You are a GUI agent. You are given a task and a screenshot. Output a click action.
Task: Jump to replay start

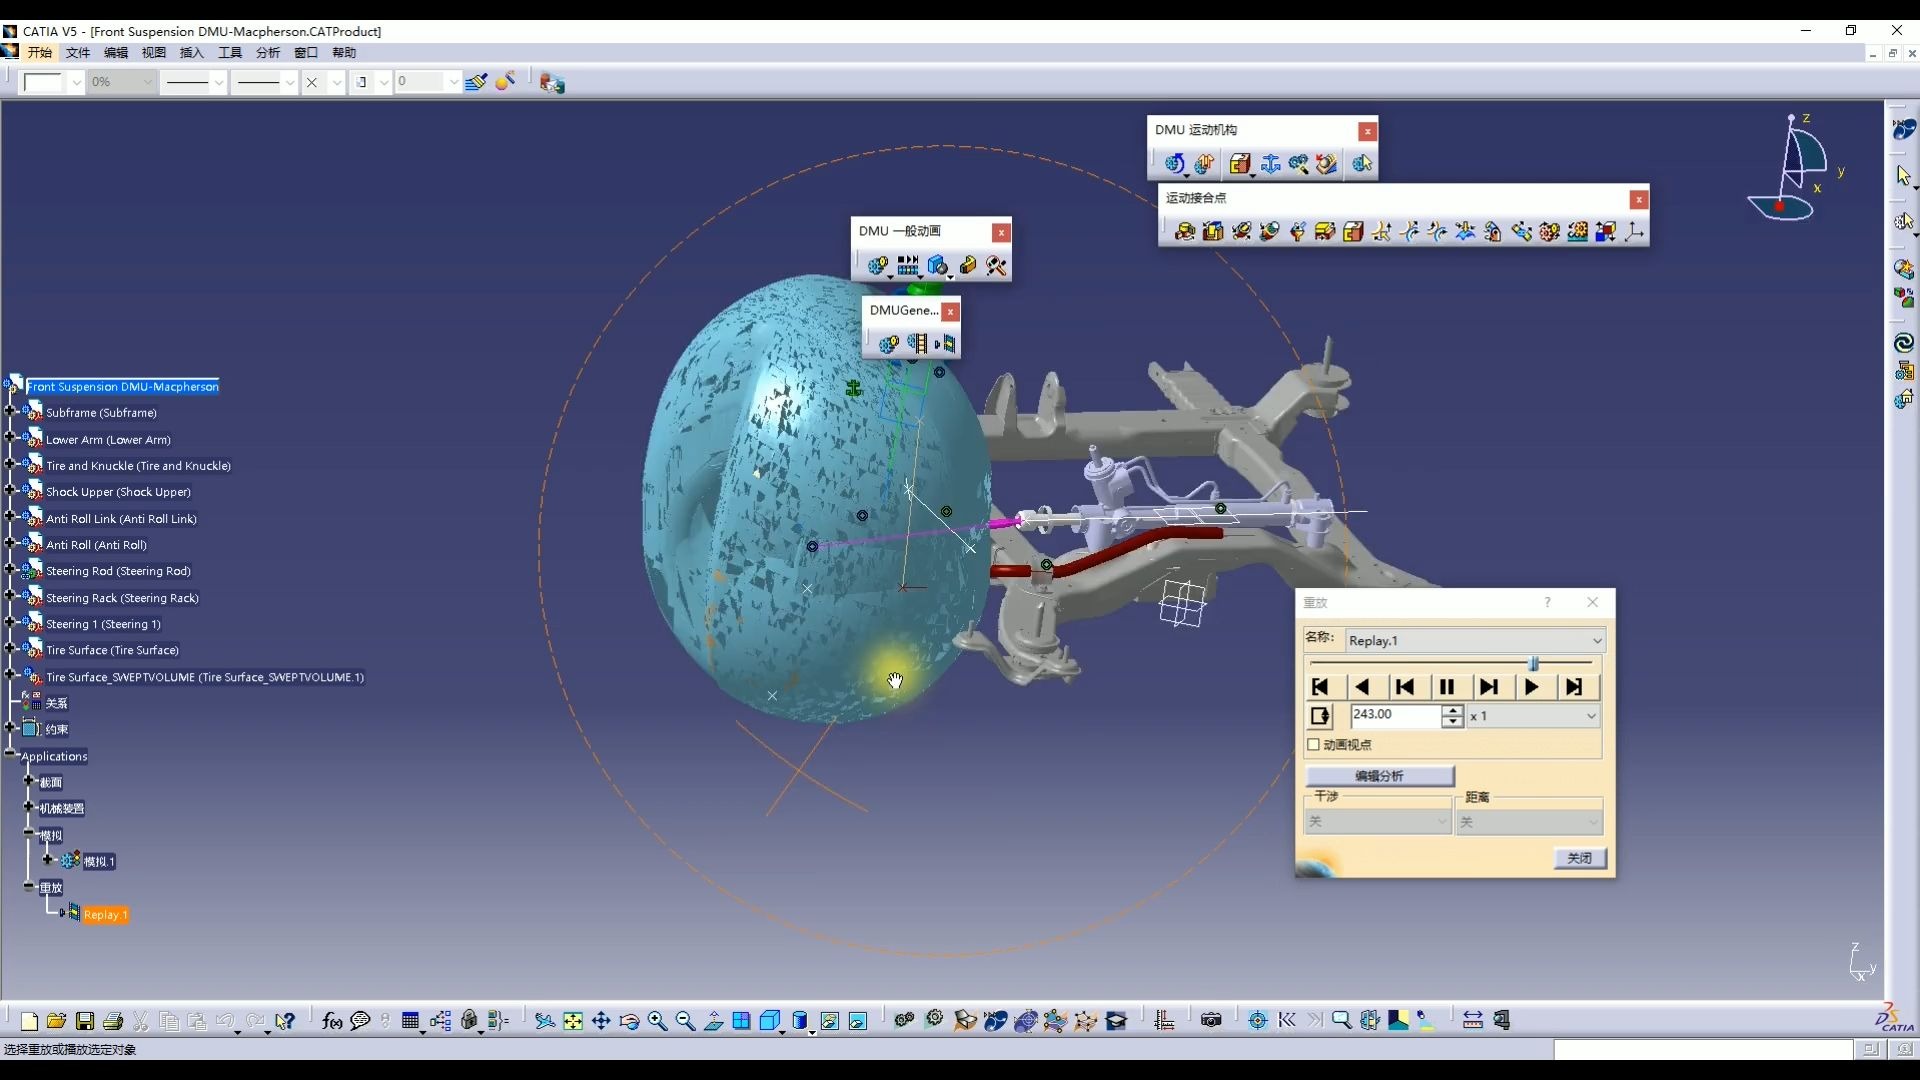pyautogui.click(x=1320, y=687)
